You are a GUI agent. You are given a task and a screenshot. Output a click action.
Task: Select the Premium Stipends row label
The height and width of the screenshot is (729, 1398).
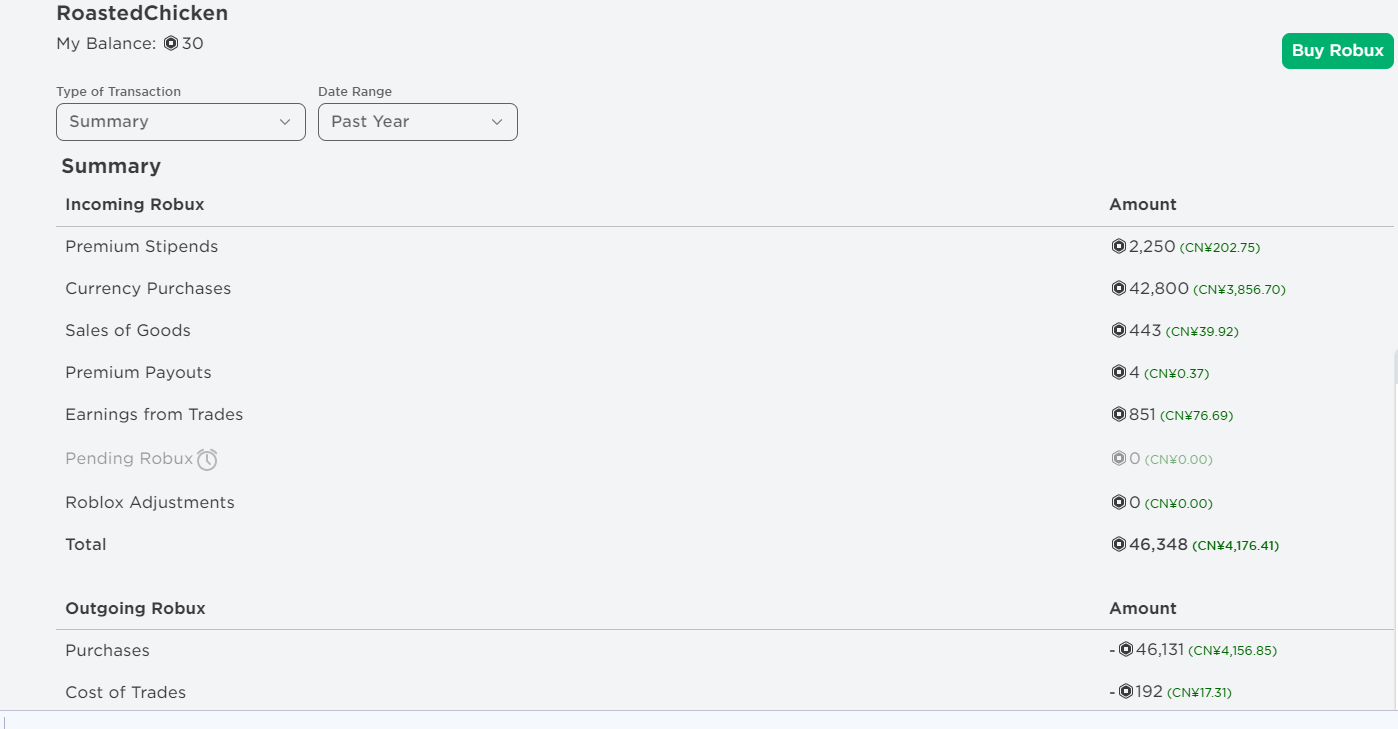(x=141, y=247)
